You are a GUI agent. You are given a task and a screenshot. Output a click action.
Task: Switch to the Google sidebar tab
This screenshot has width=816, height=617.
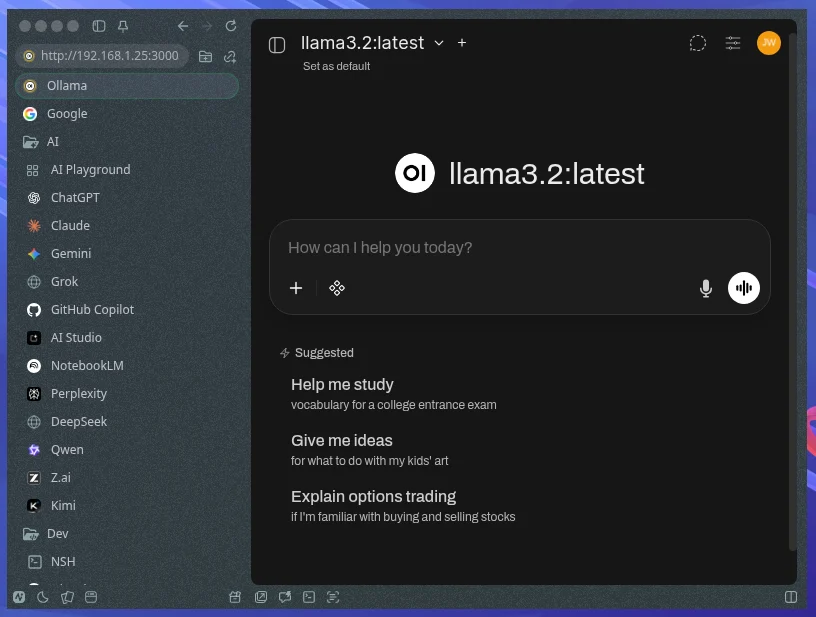67,114
